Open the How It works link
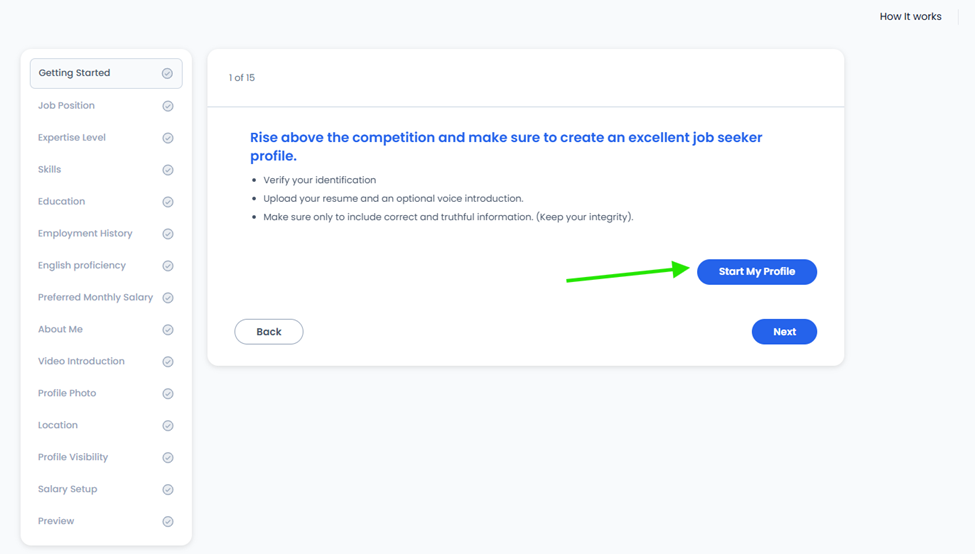Image resolution: width=975 pixels, height=554 pixels. (910, 17)
